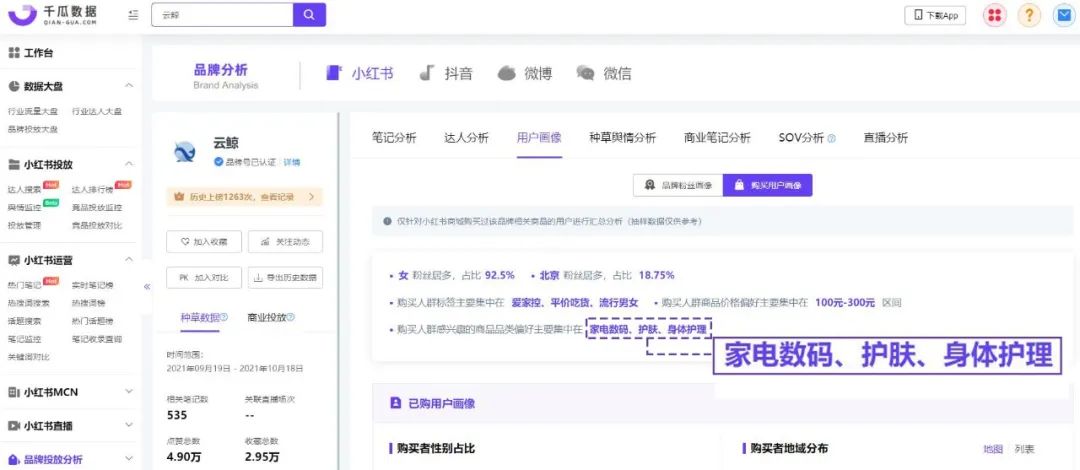
Task: Select the 微信 platform tab
Action: [x=604, y=73]
